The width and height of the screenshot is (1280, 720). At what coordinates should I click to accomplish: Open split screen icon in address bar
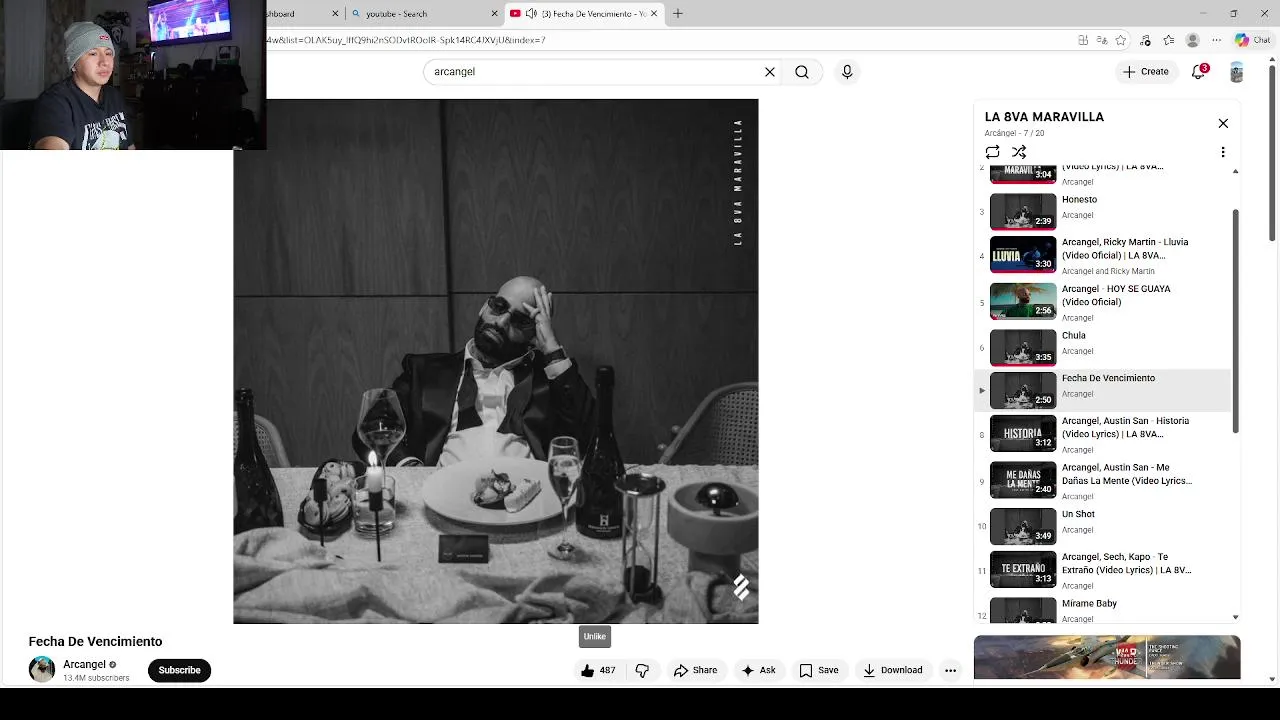1083,40
